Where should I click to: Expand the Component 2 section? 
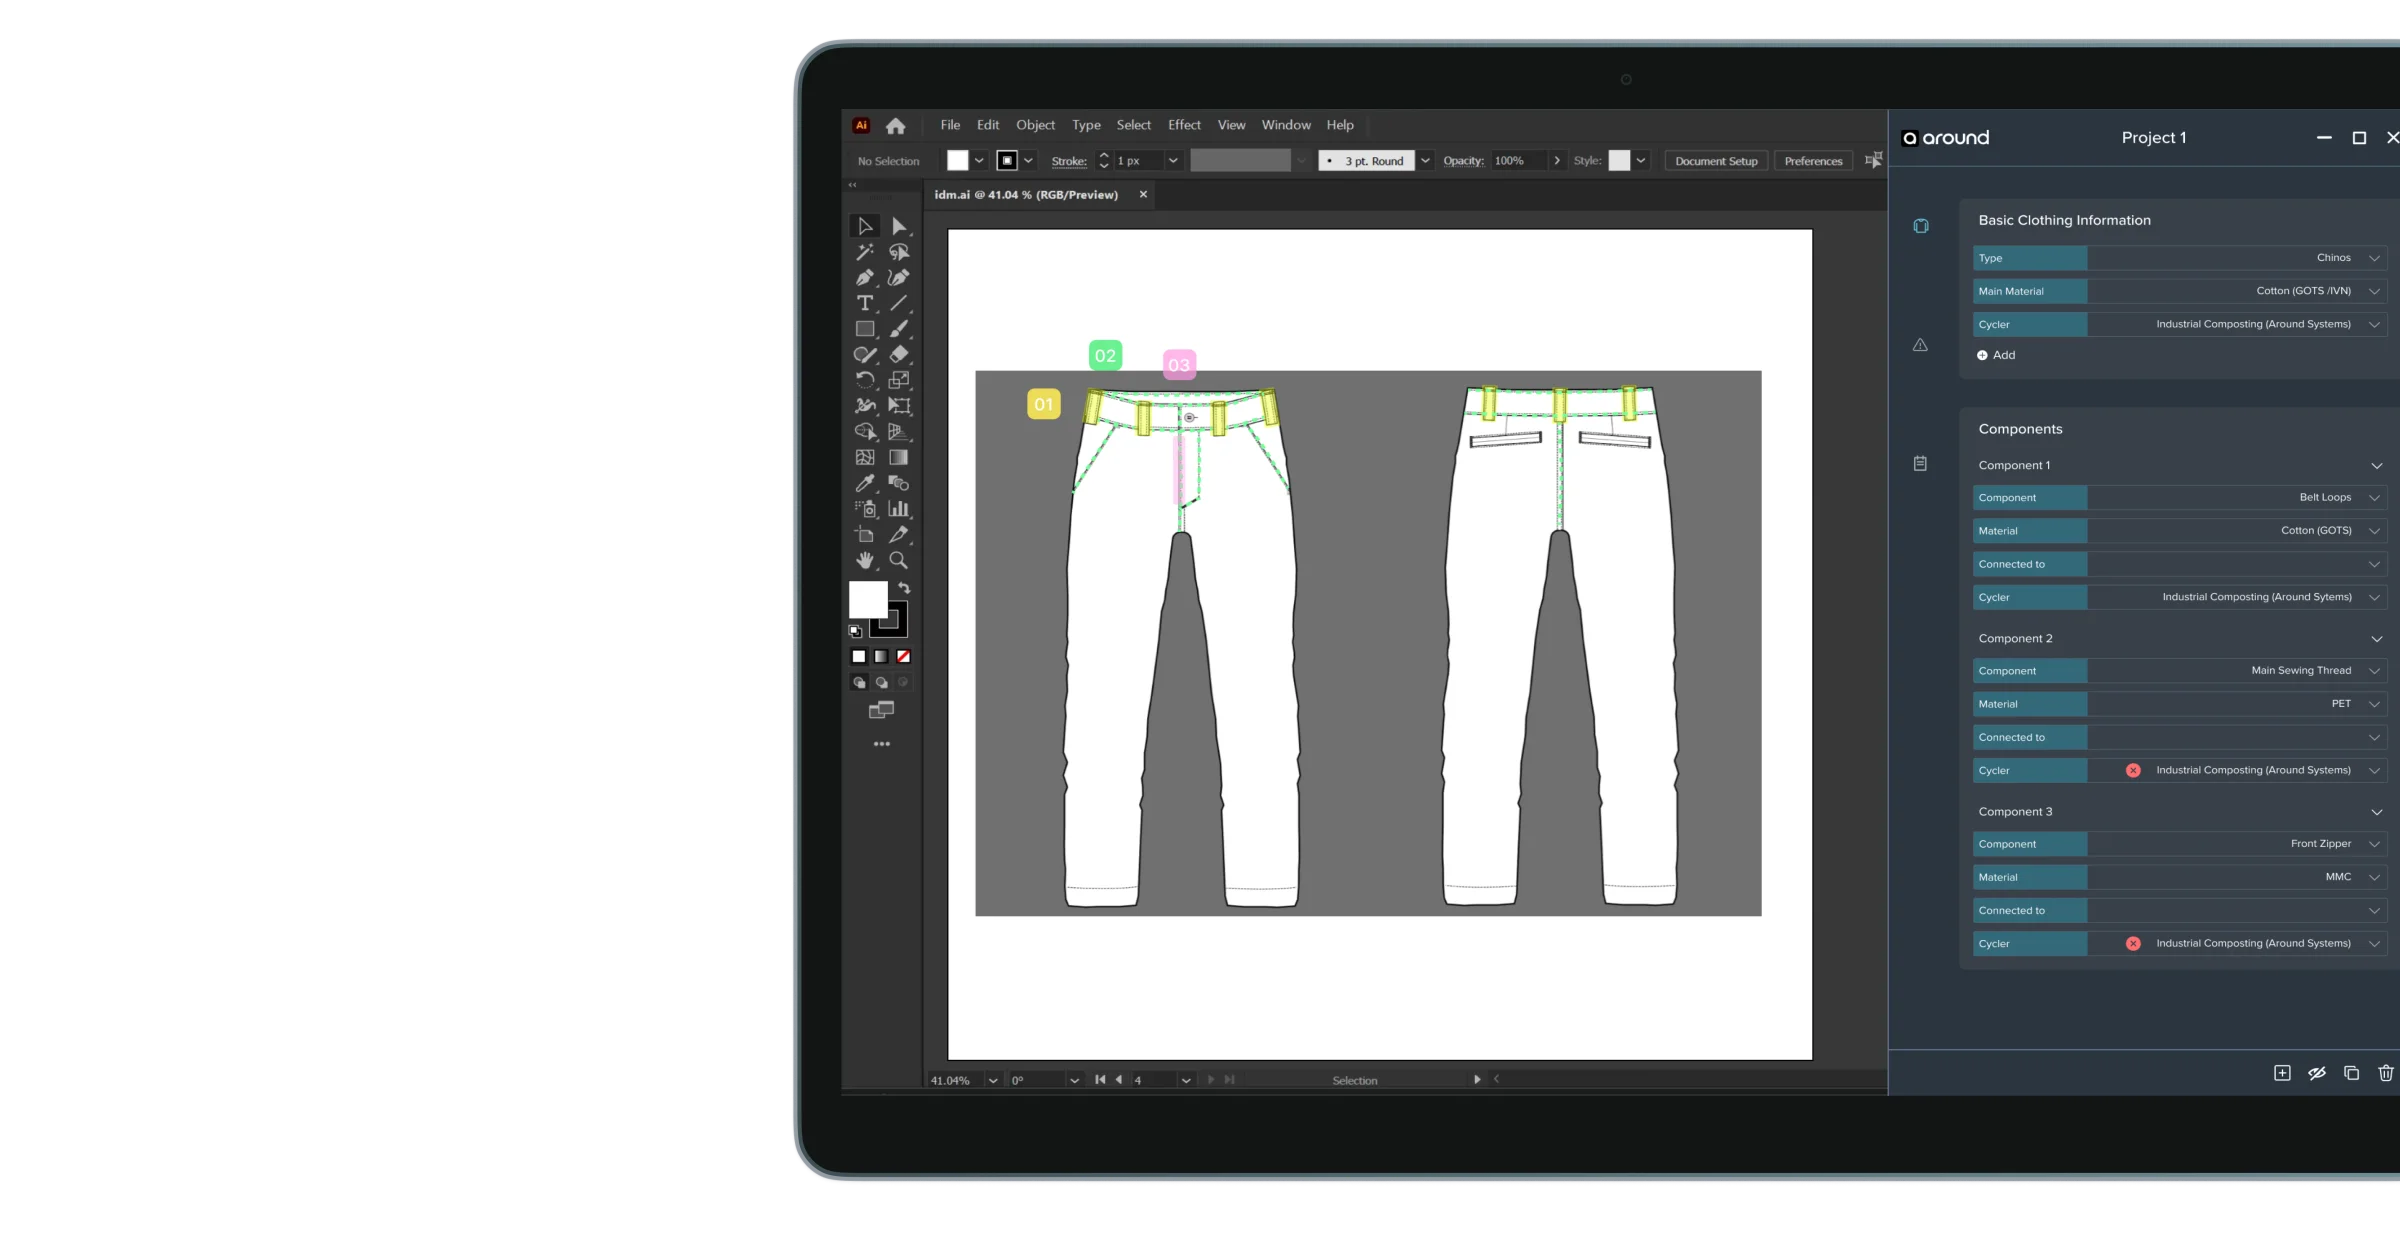click(x=2377, y=638)
